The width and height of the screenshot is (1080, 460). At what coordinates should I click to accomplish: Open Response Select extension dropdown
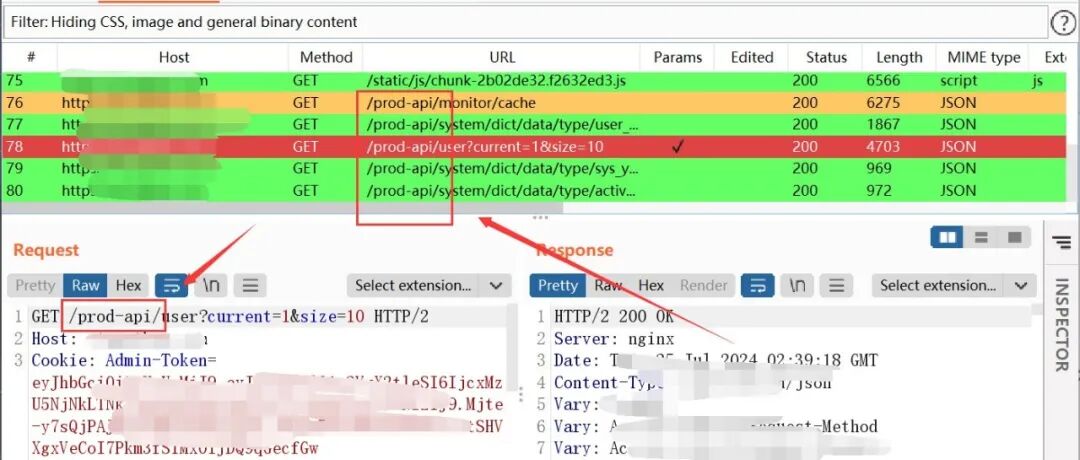pyautogui.click(x=954, y=285)
